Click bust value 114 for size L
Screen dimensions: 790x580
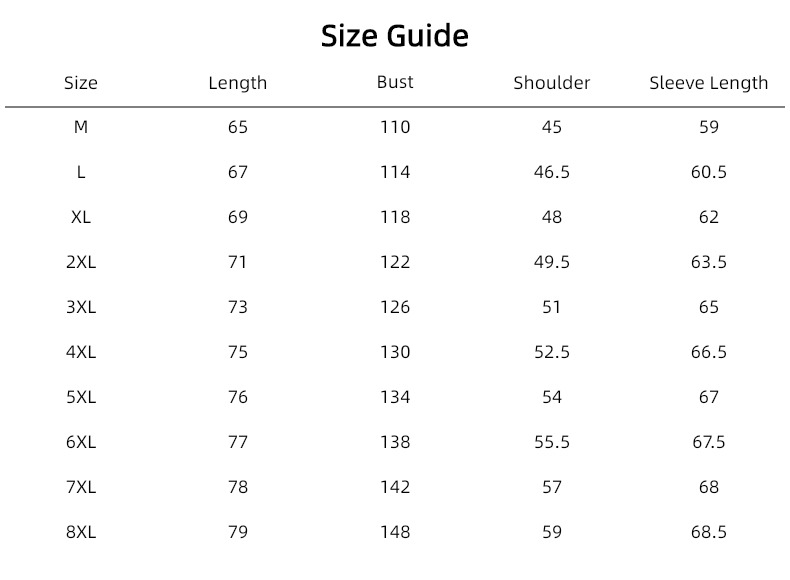[x=395, y=172]
